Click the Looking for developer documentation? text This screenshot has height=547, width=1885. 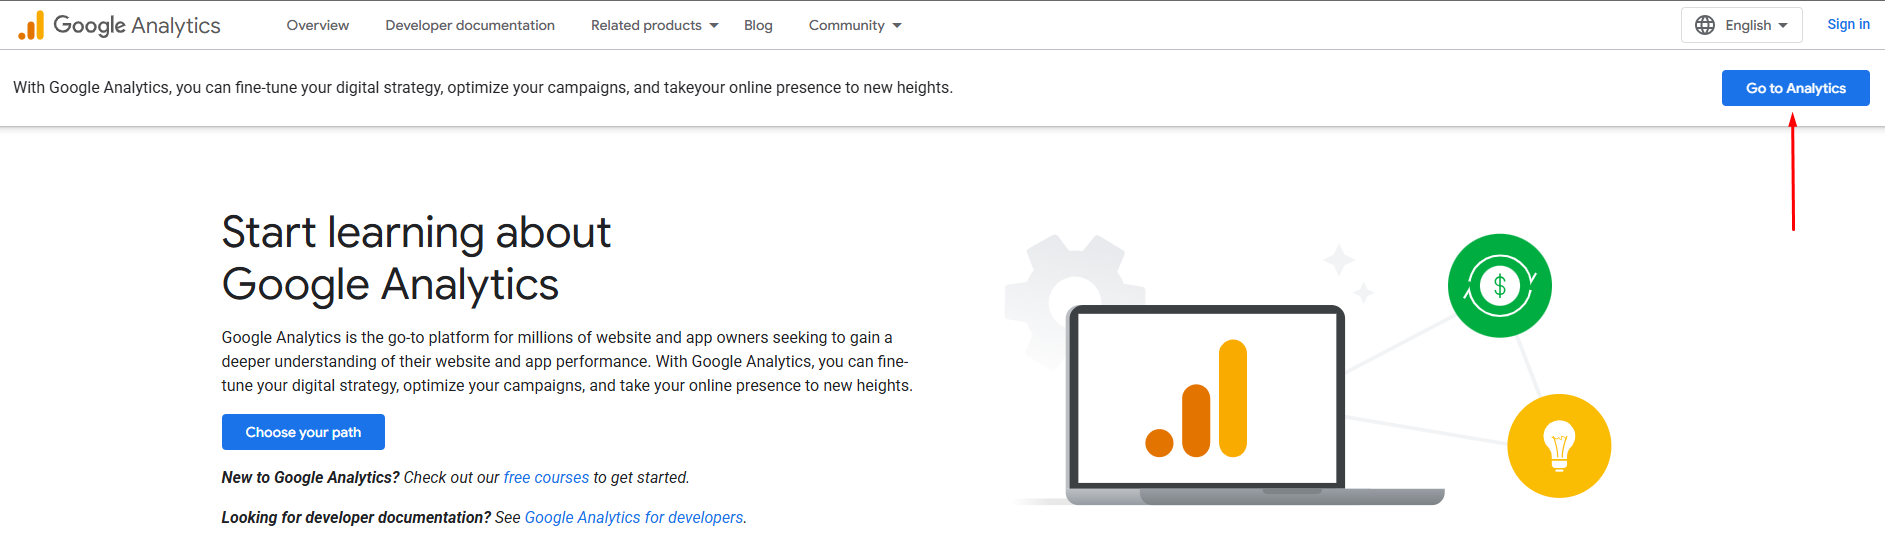(356, 518)
